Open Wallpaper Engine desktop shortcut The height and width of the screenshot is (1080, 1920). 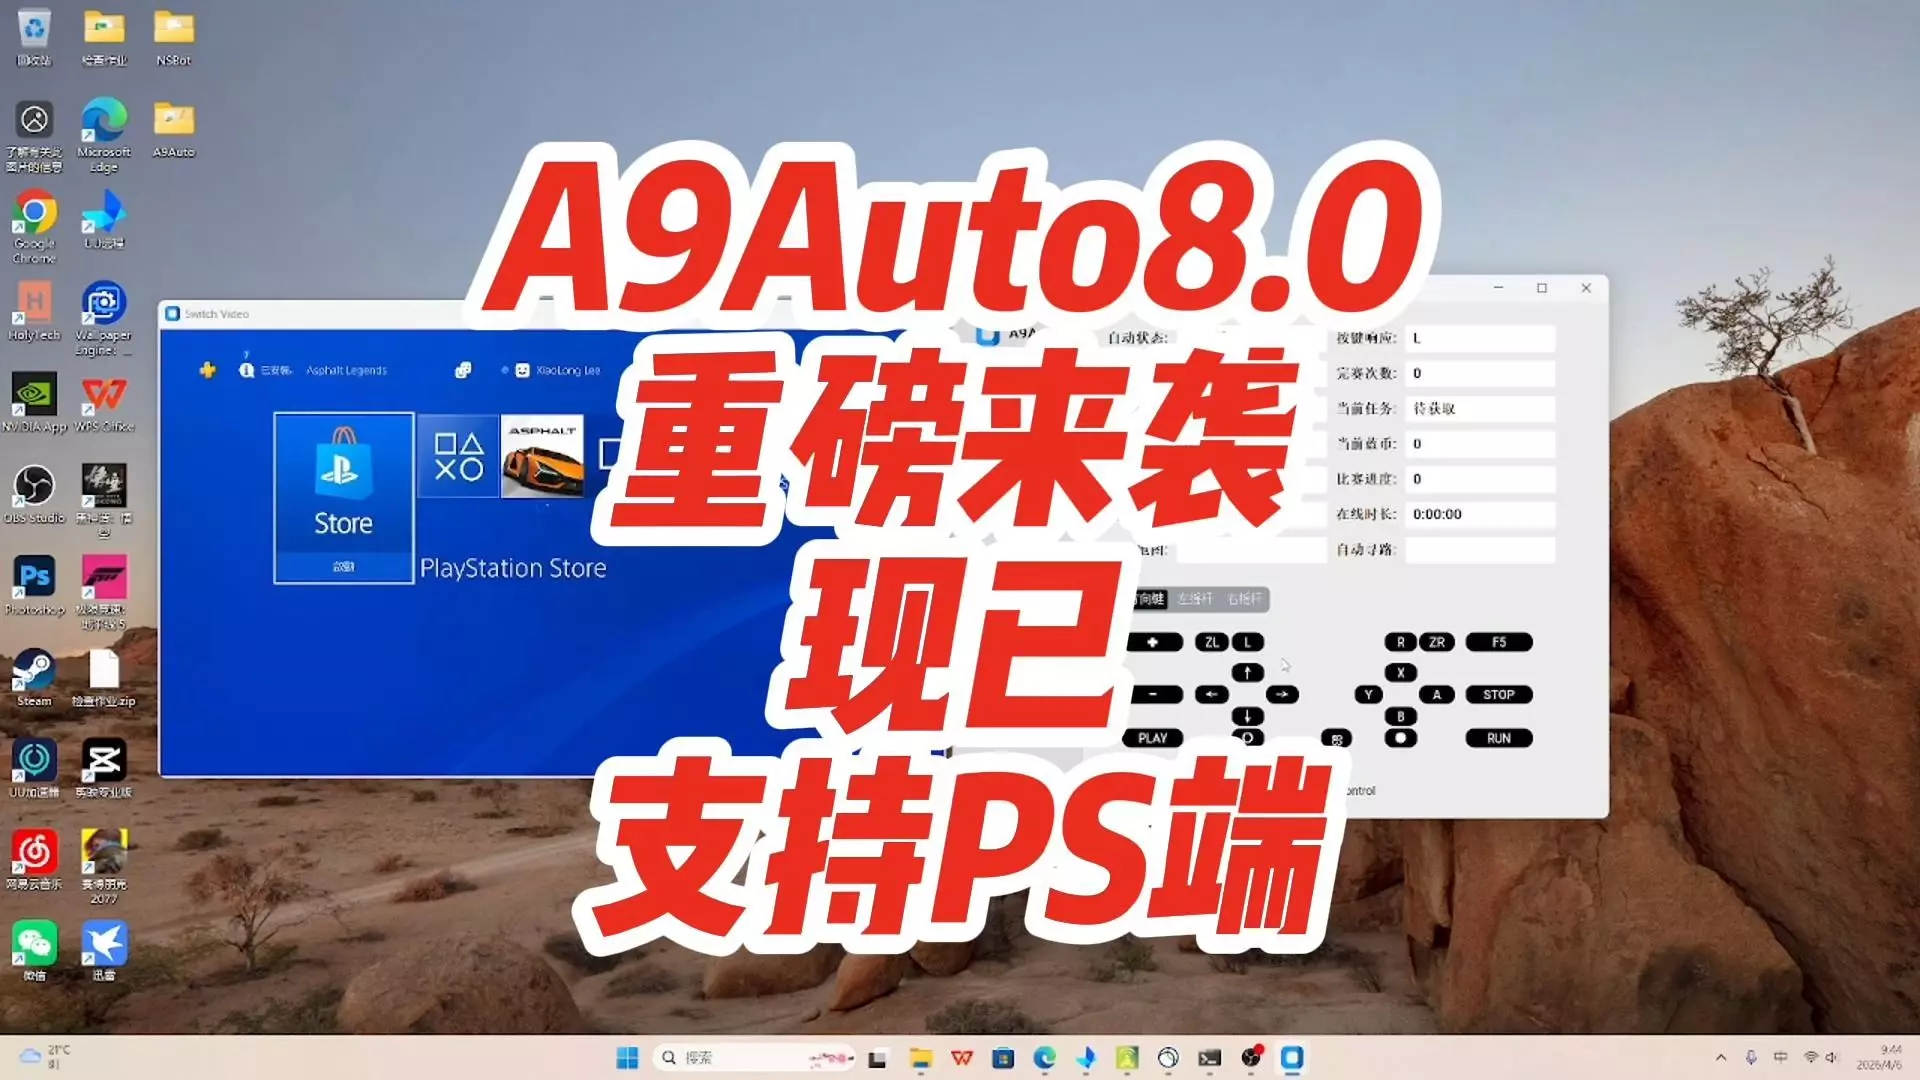(104, 318)
